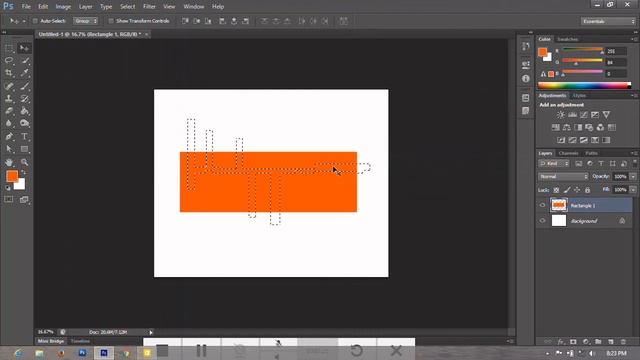
Task: Open the layer filter Kind dropdown
Action: coord(554,164)
